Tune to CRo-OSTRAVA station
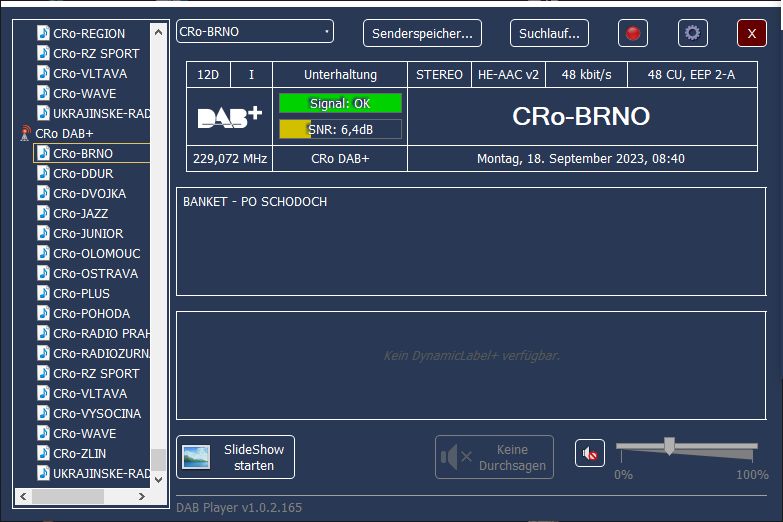This screenshot has height=522, width=783. [96, 273]
